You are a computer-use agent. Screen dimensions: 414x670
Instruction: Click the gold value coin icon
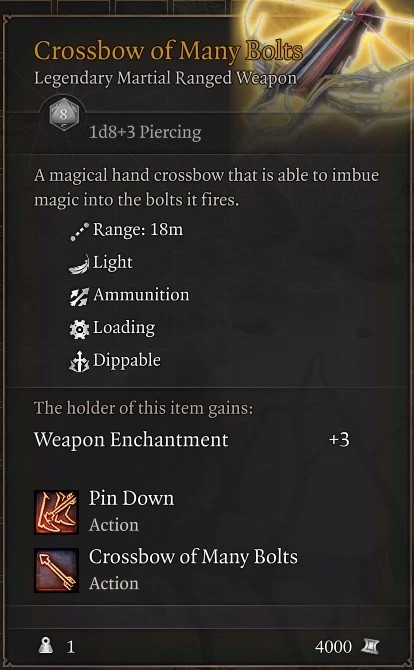tap(370, 646)
